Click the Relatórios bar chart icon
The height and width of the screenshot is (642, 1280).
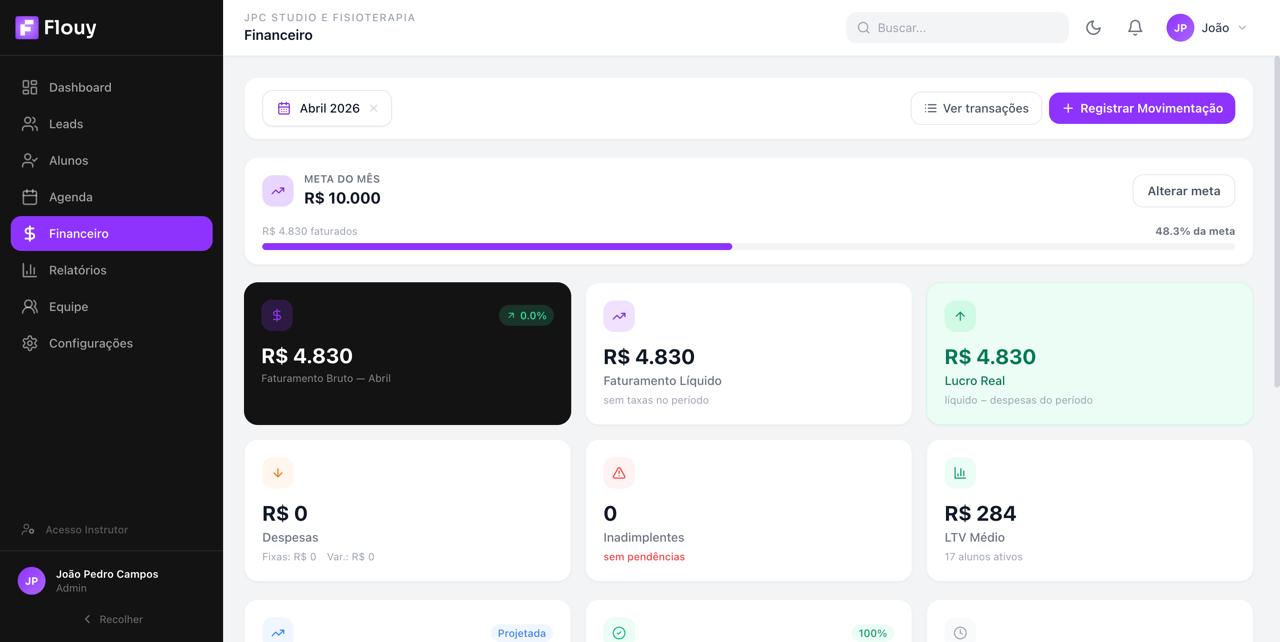(x=30, y=270)
